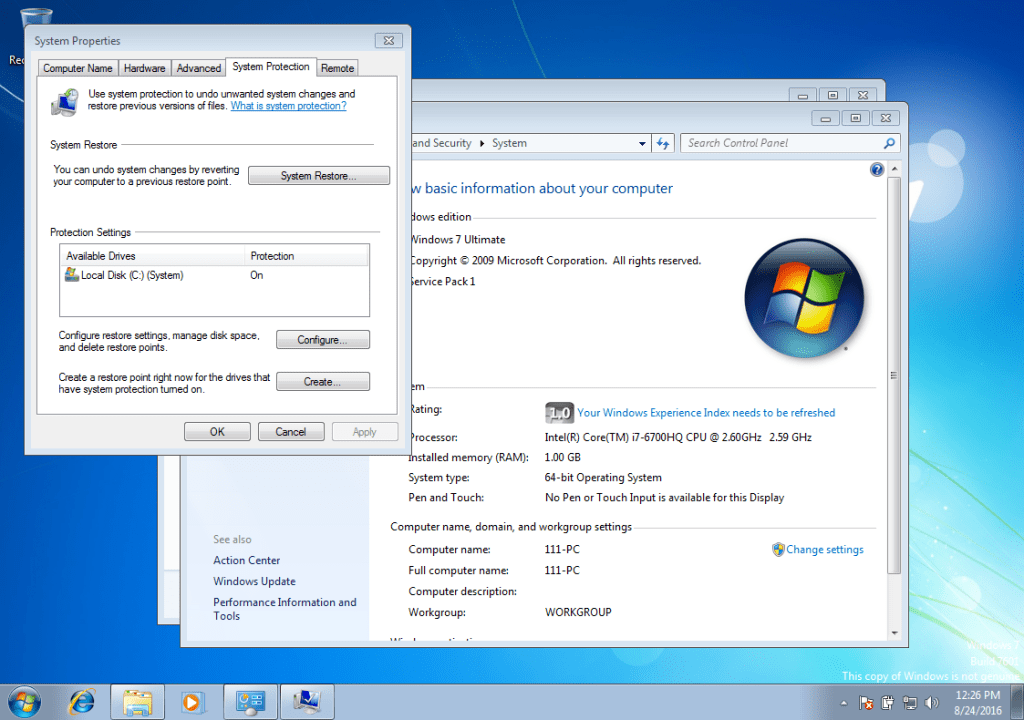Click 'Your Windows Experience Index needs to be refreshed'

tap(706, 413)
